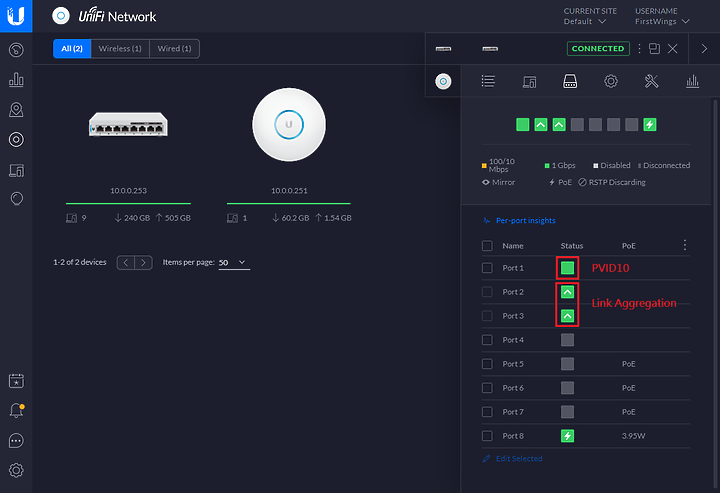Click first port in switch diagram

coord(523,124)
